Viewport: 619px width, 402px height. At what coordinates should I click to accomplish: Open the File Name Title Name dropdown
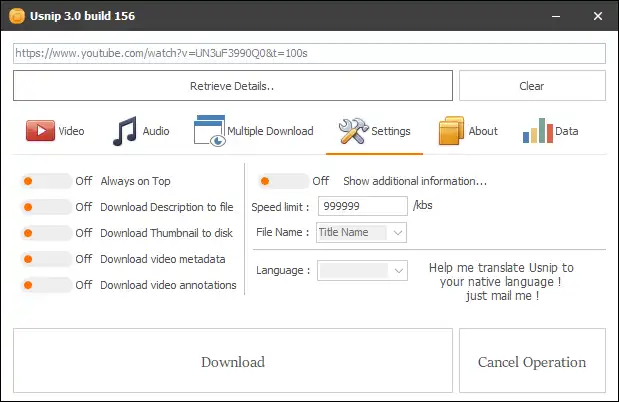(361, 232)
